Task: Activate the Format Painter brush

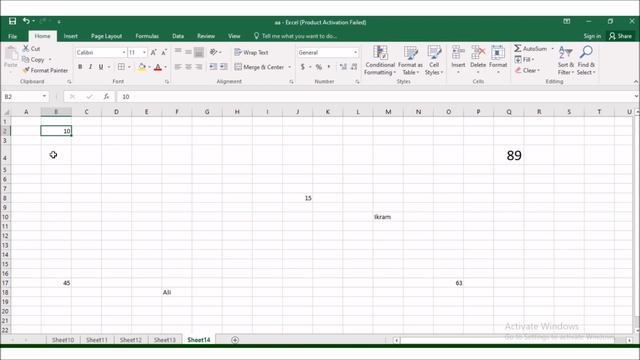Action: 45,70
